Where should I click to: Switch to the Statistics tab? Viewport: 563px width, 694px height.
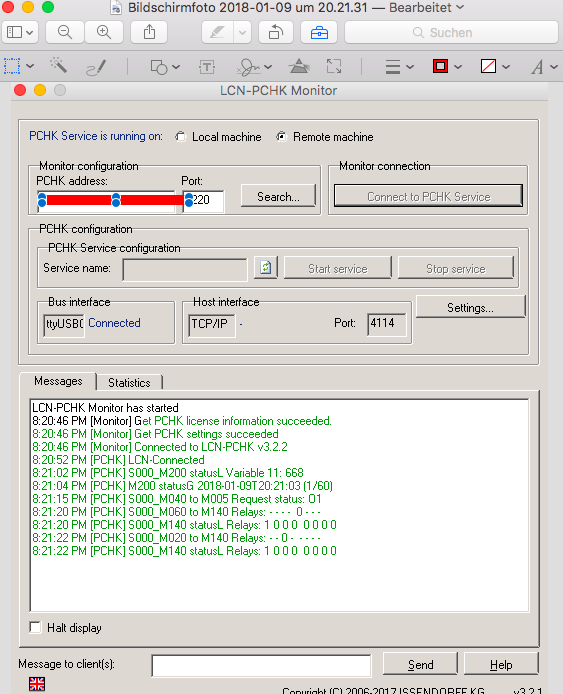(x=129, y=382)
